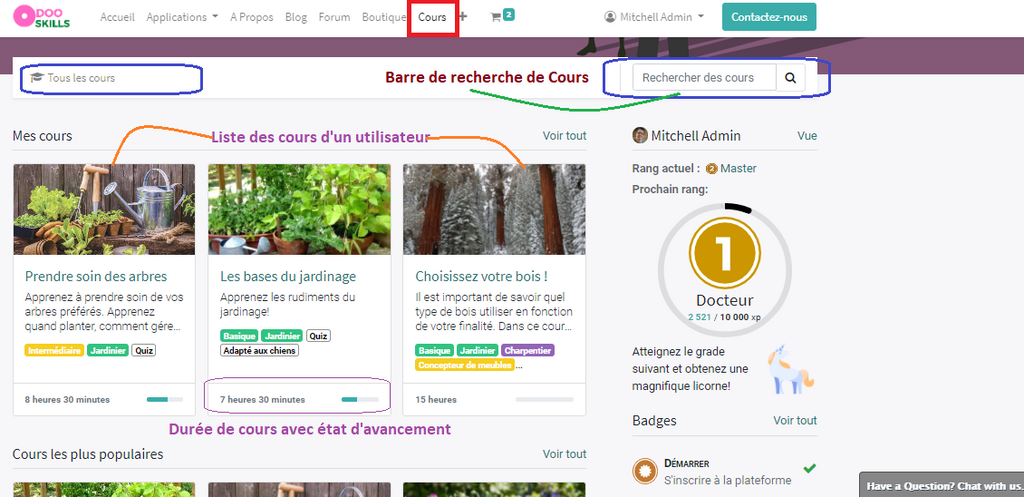Click the plus icon next to Cours
The image size is (1024, 497).
[462, 17]
